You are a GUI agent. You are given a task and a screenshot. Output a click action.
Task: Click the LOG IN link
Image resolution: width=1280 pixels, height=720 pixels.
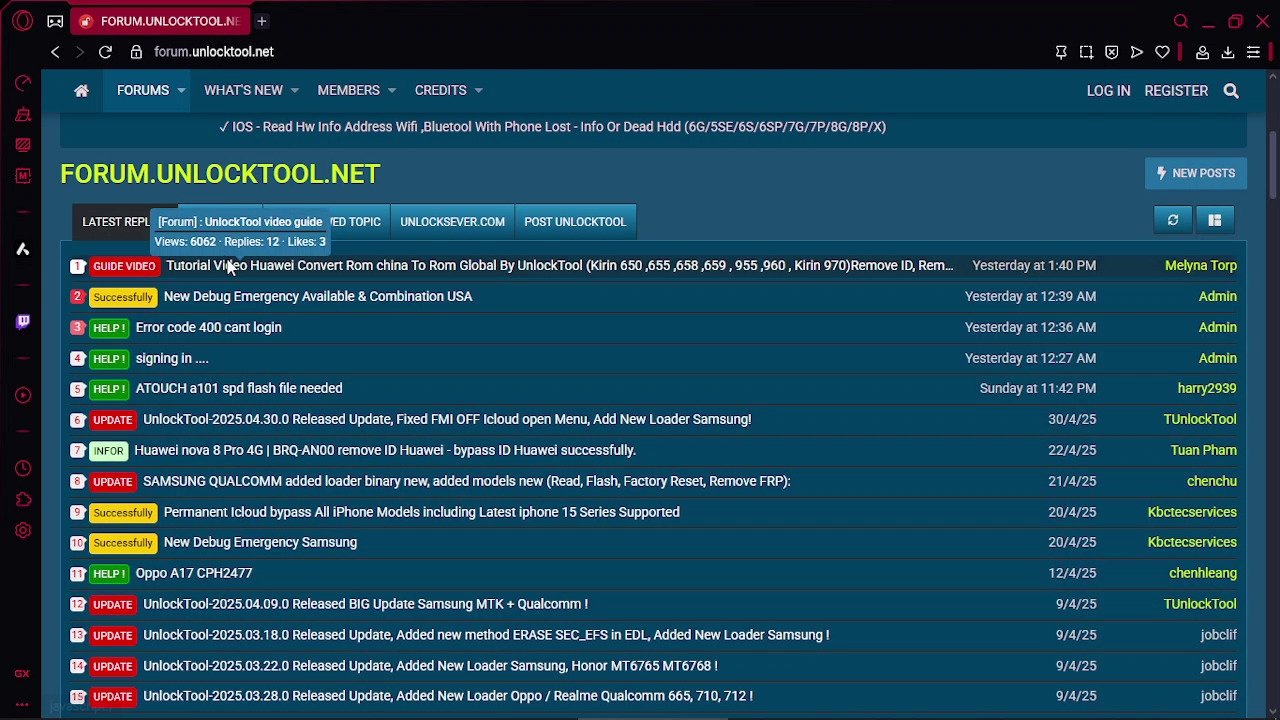pos(1108,90)
